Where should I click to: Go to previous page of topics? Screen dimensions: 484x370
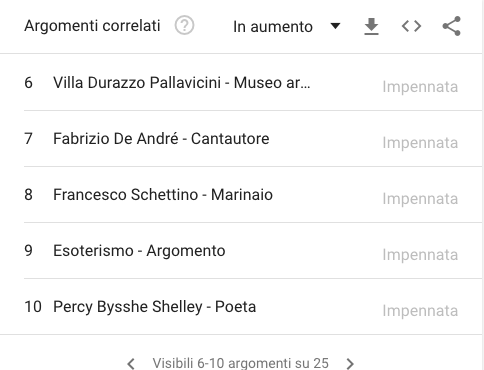coord(131,363)
